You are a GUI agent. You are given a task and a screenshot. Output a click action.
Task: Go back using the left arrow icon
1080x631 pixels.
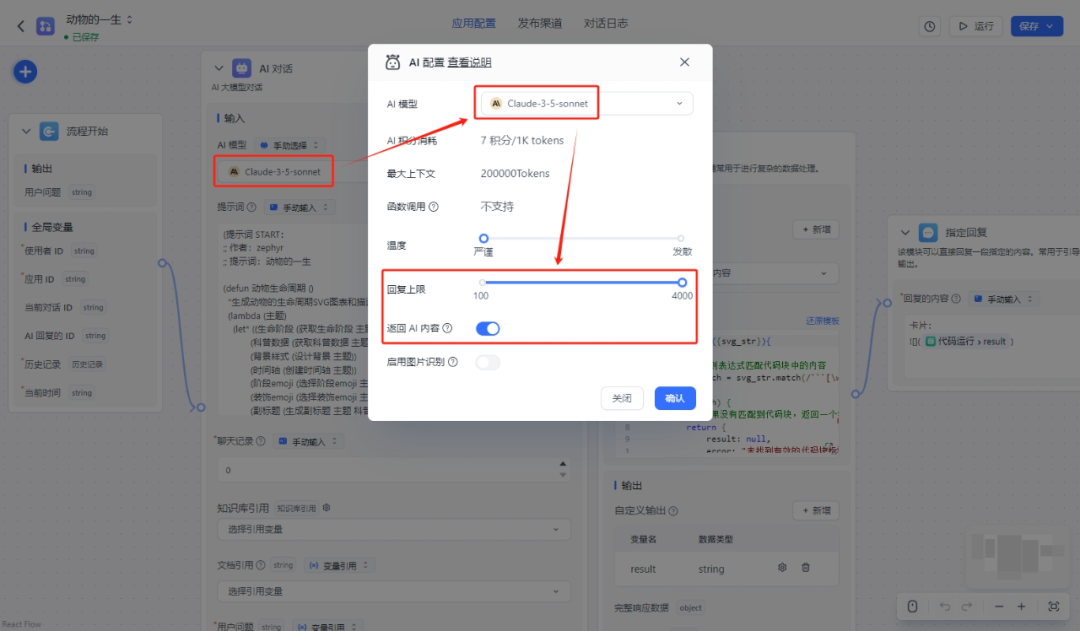pyautogui.click(x=21, y=26)
